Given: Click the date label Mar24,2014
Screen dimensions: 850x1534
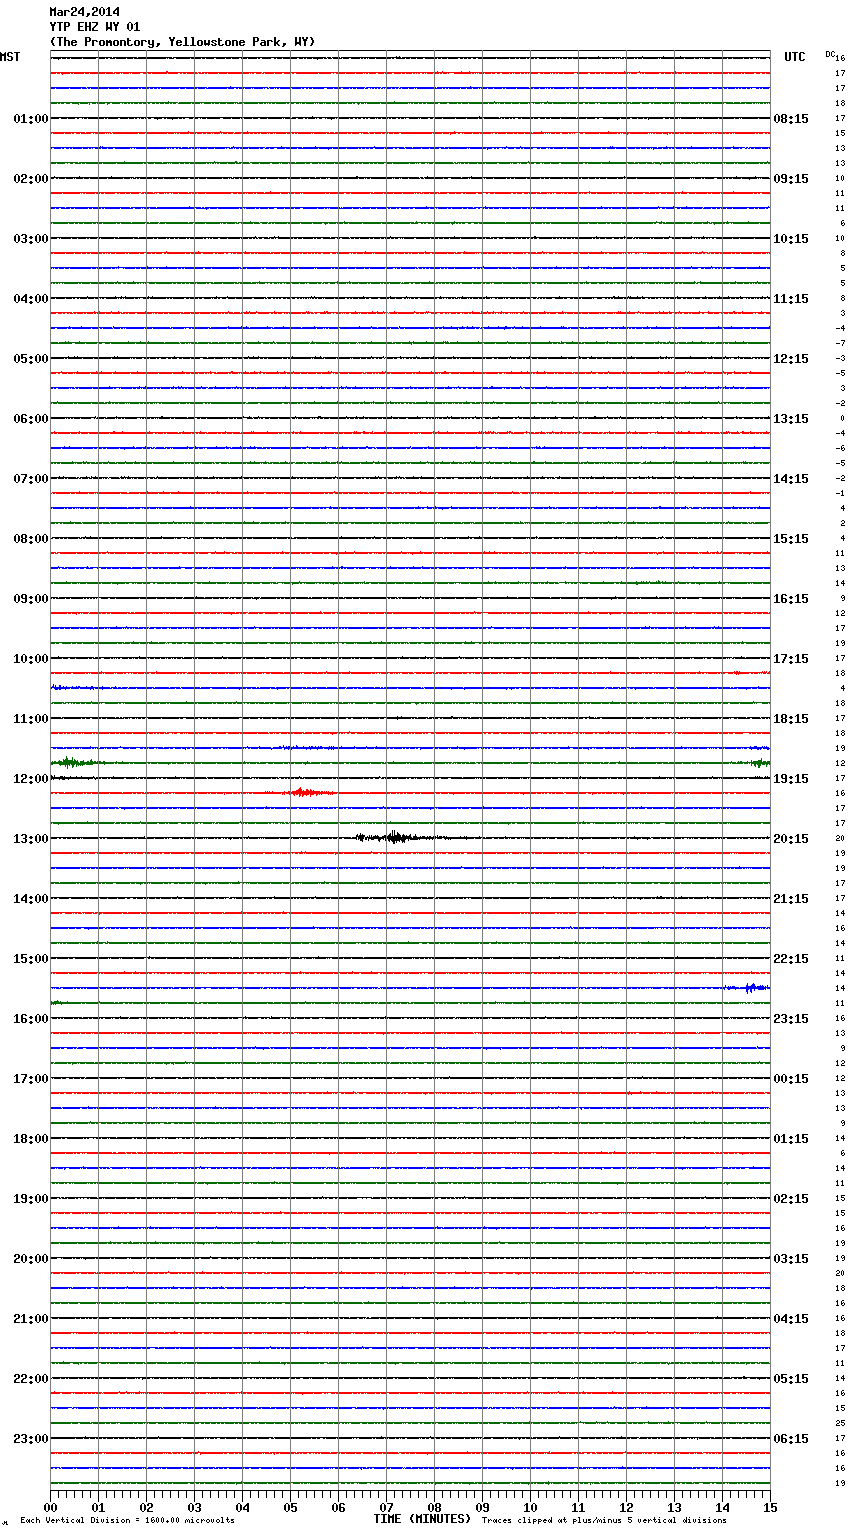Looking at the screenshot, I should coord(85,12).
